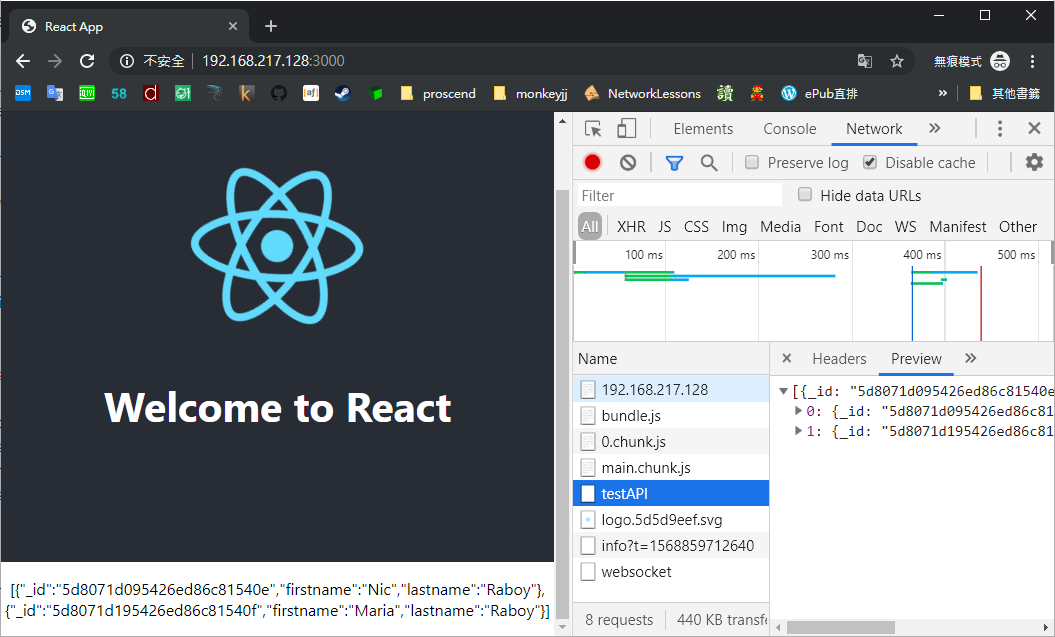Open the 其他書籤 bookmarks folder
1055x637 pixels.
(x=1005, y=93)
